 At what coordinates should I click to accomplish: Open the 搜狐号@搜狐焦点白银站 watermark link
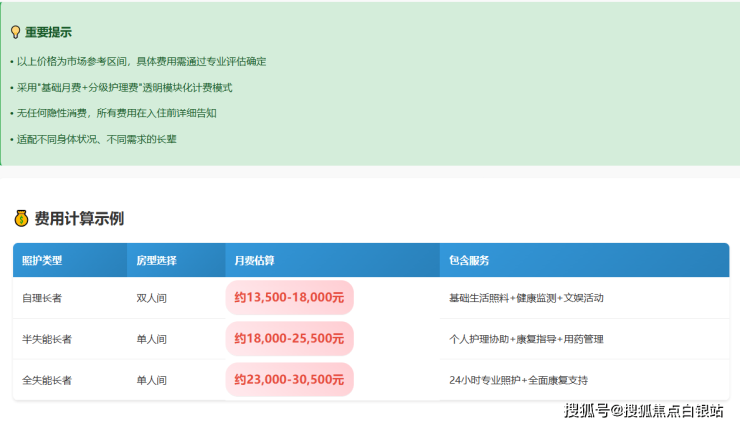(644, 410)
